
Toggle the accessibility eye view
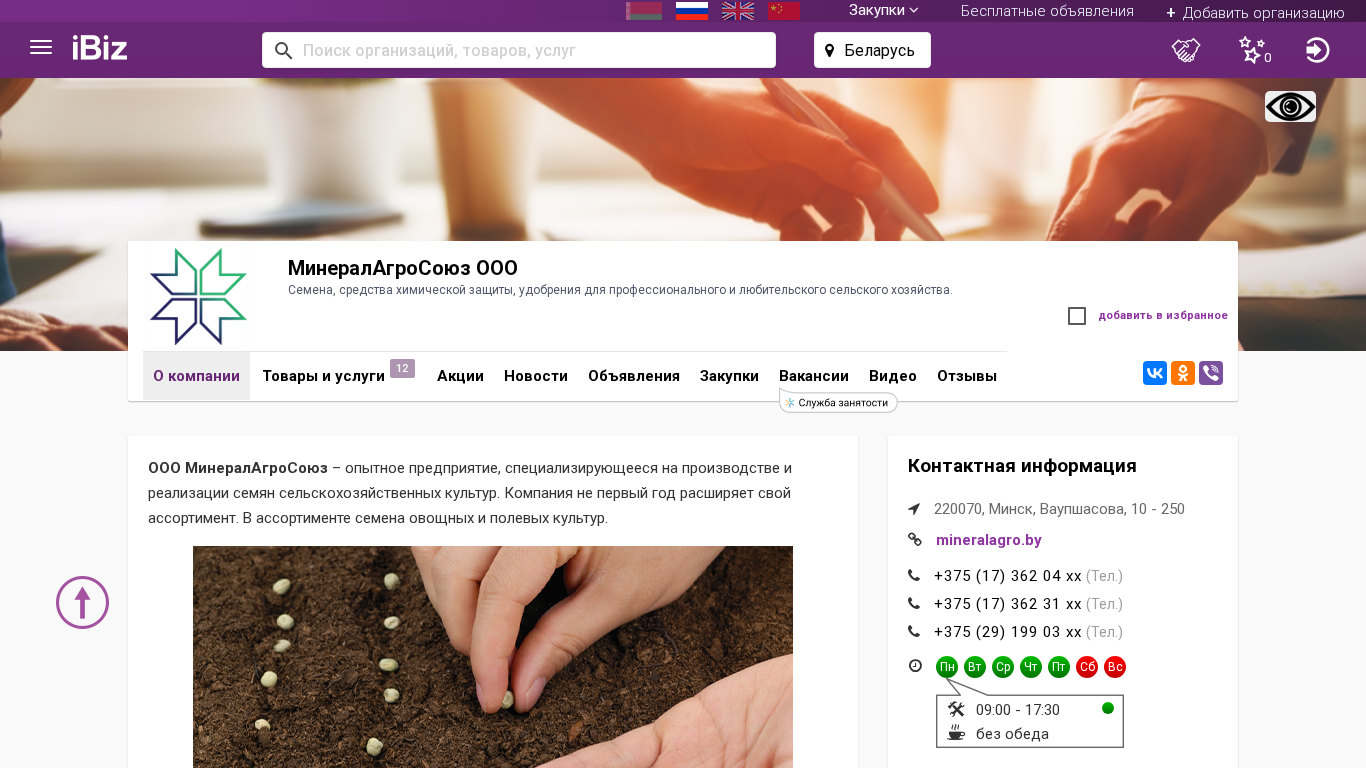pos(1290,107)
